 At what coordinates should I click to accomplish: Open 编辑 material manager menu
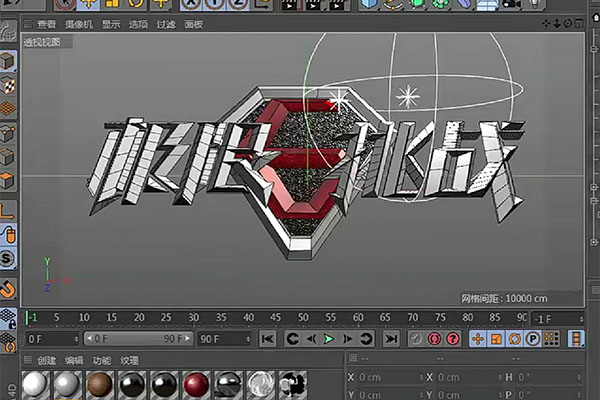point(74,361)
